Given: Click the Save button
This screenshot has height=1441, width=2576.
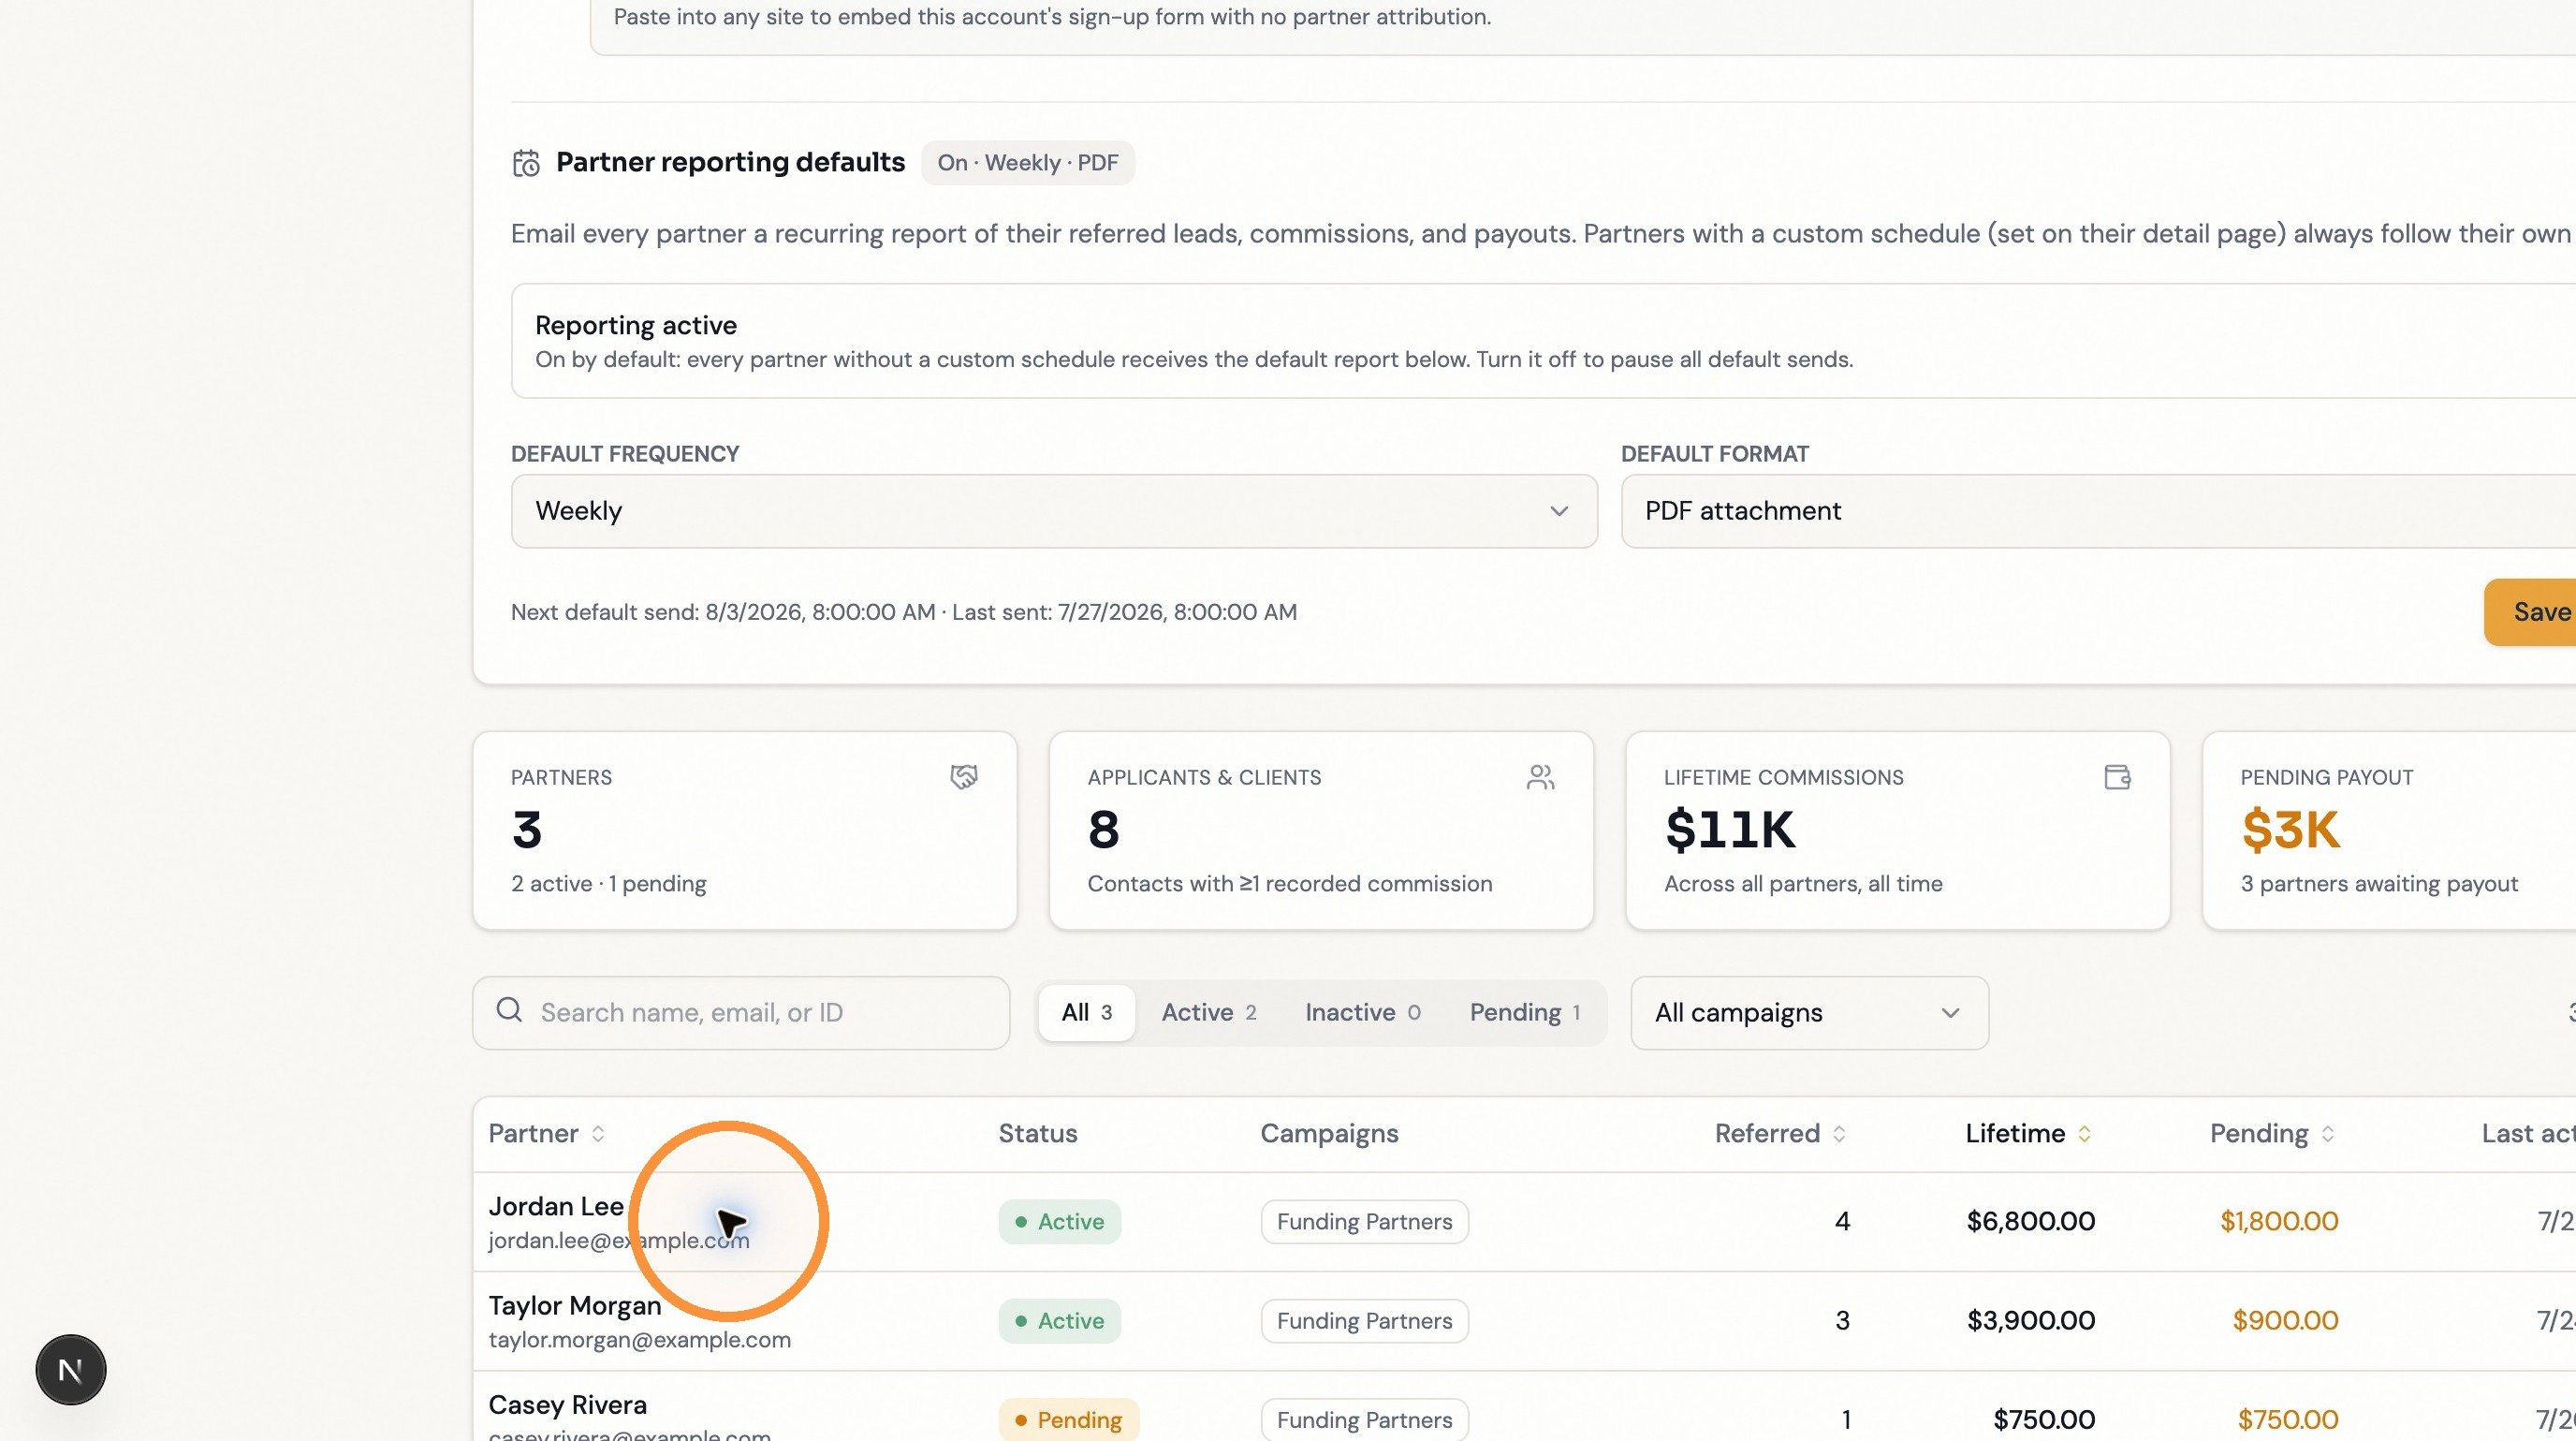Looking at the screenshot, I should pos(2531,612).
